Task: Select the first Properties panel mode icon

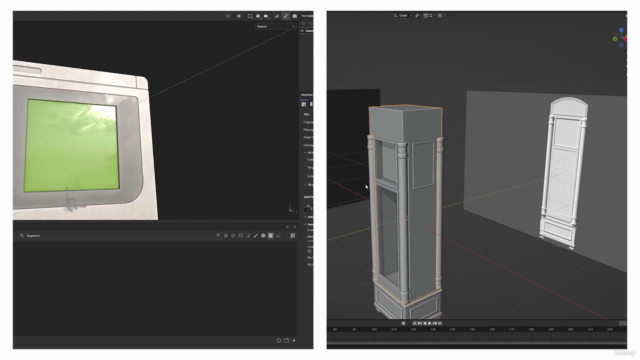Action: click(304, 104)
